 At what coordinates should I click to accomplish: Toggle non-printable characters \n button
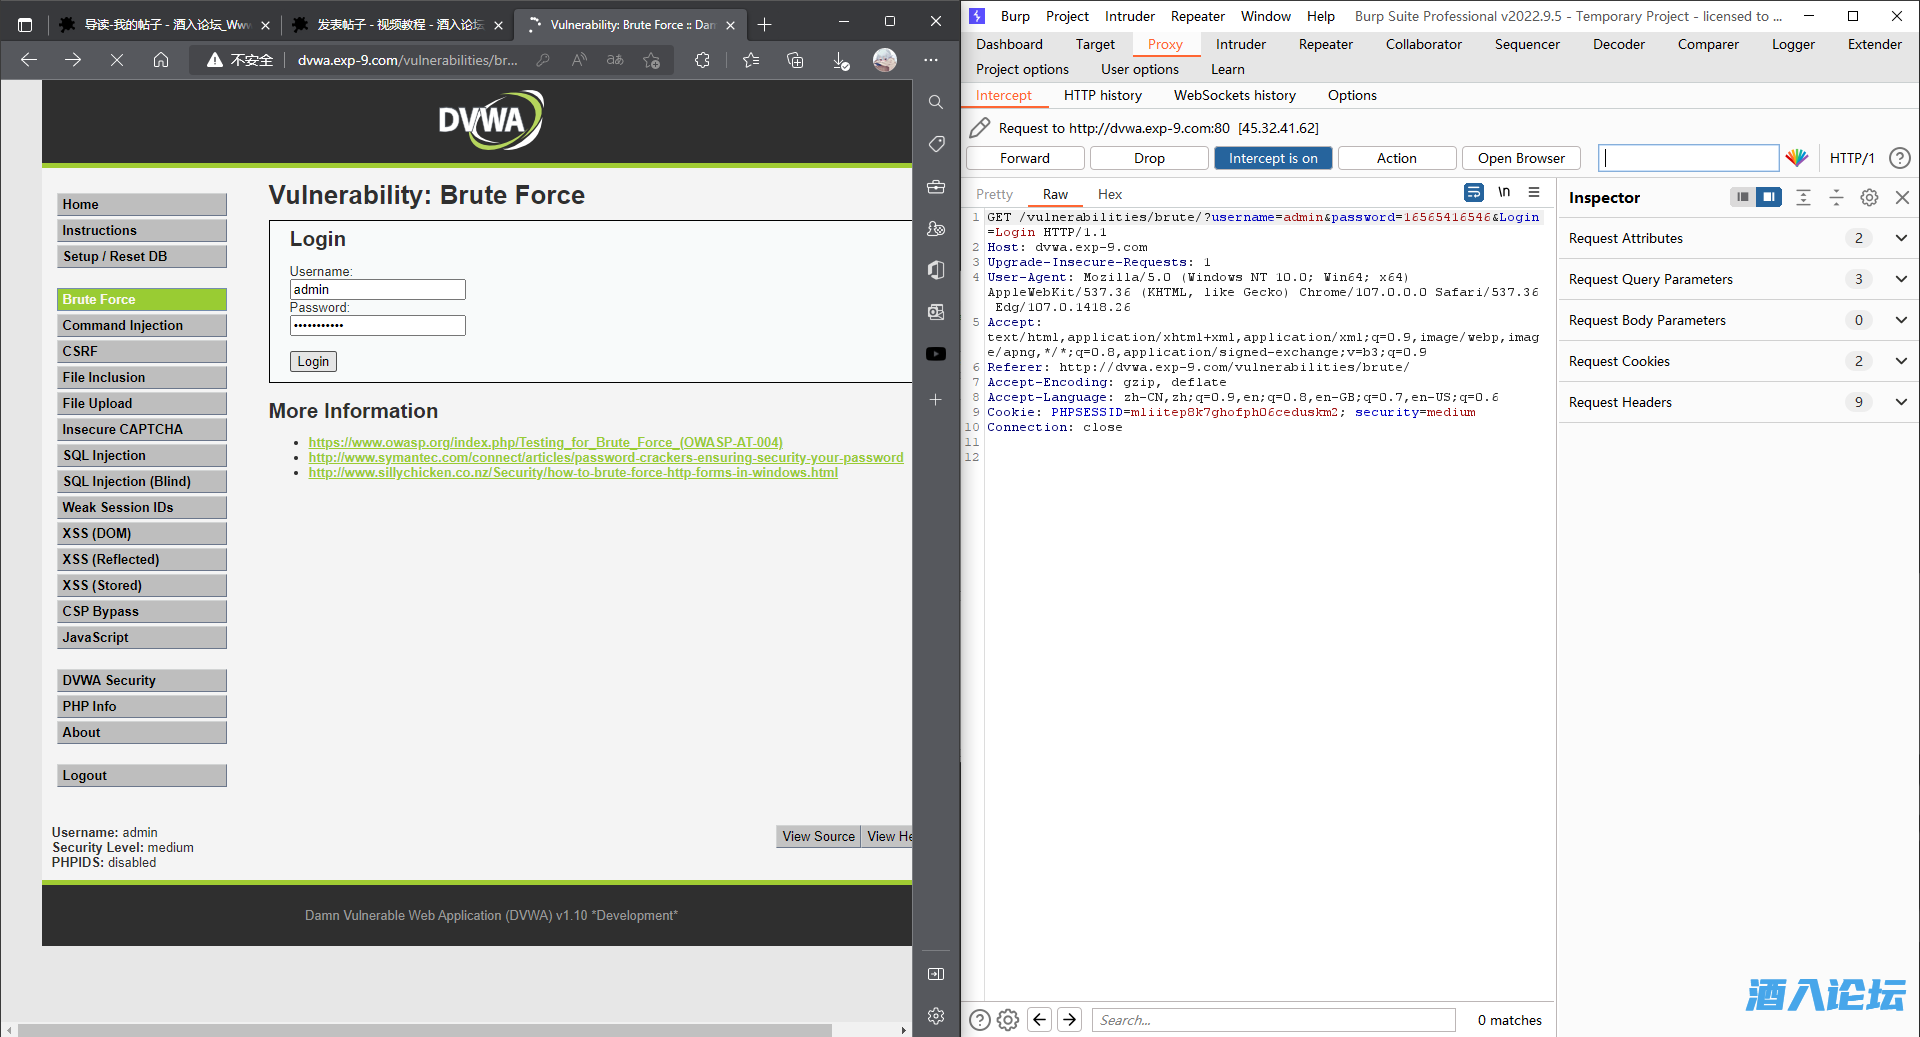(x=1504, y=193)
